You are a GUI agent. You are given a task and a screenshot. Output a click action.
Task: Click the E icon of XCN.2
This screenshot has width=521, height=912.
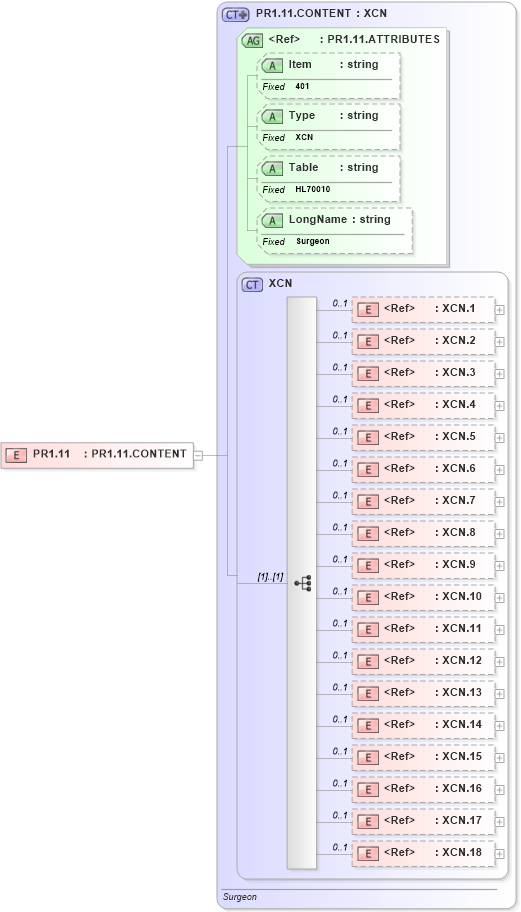367,342
